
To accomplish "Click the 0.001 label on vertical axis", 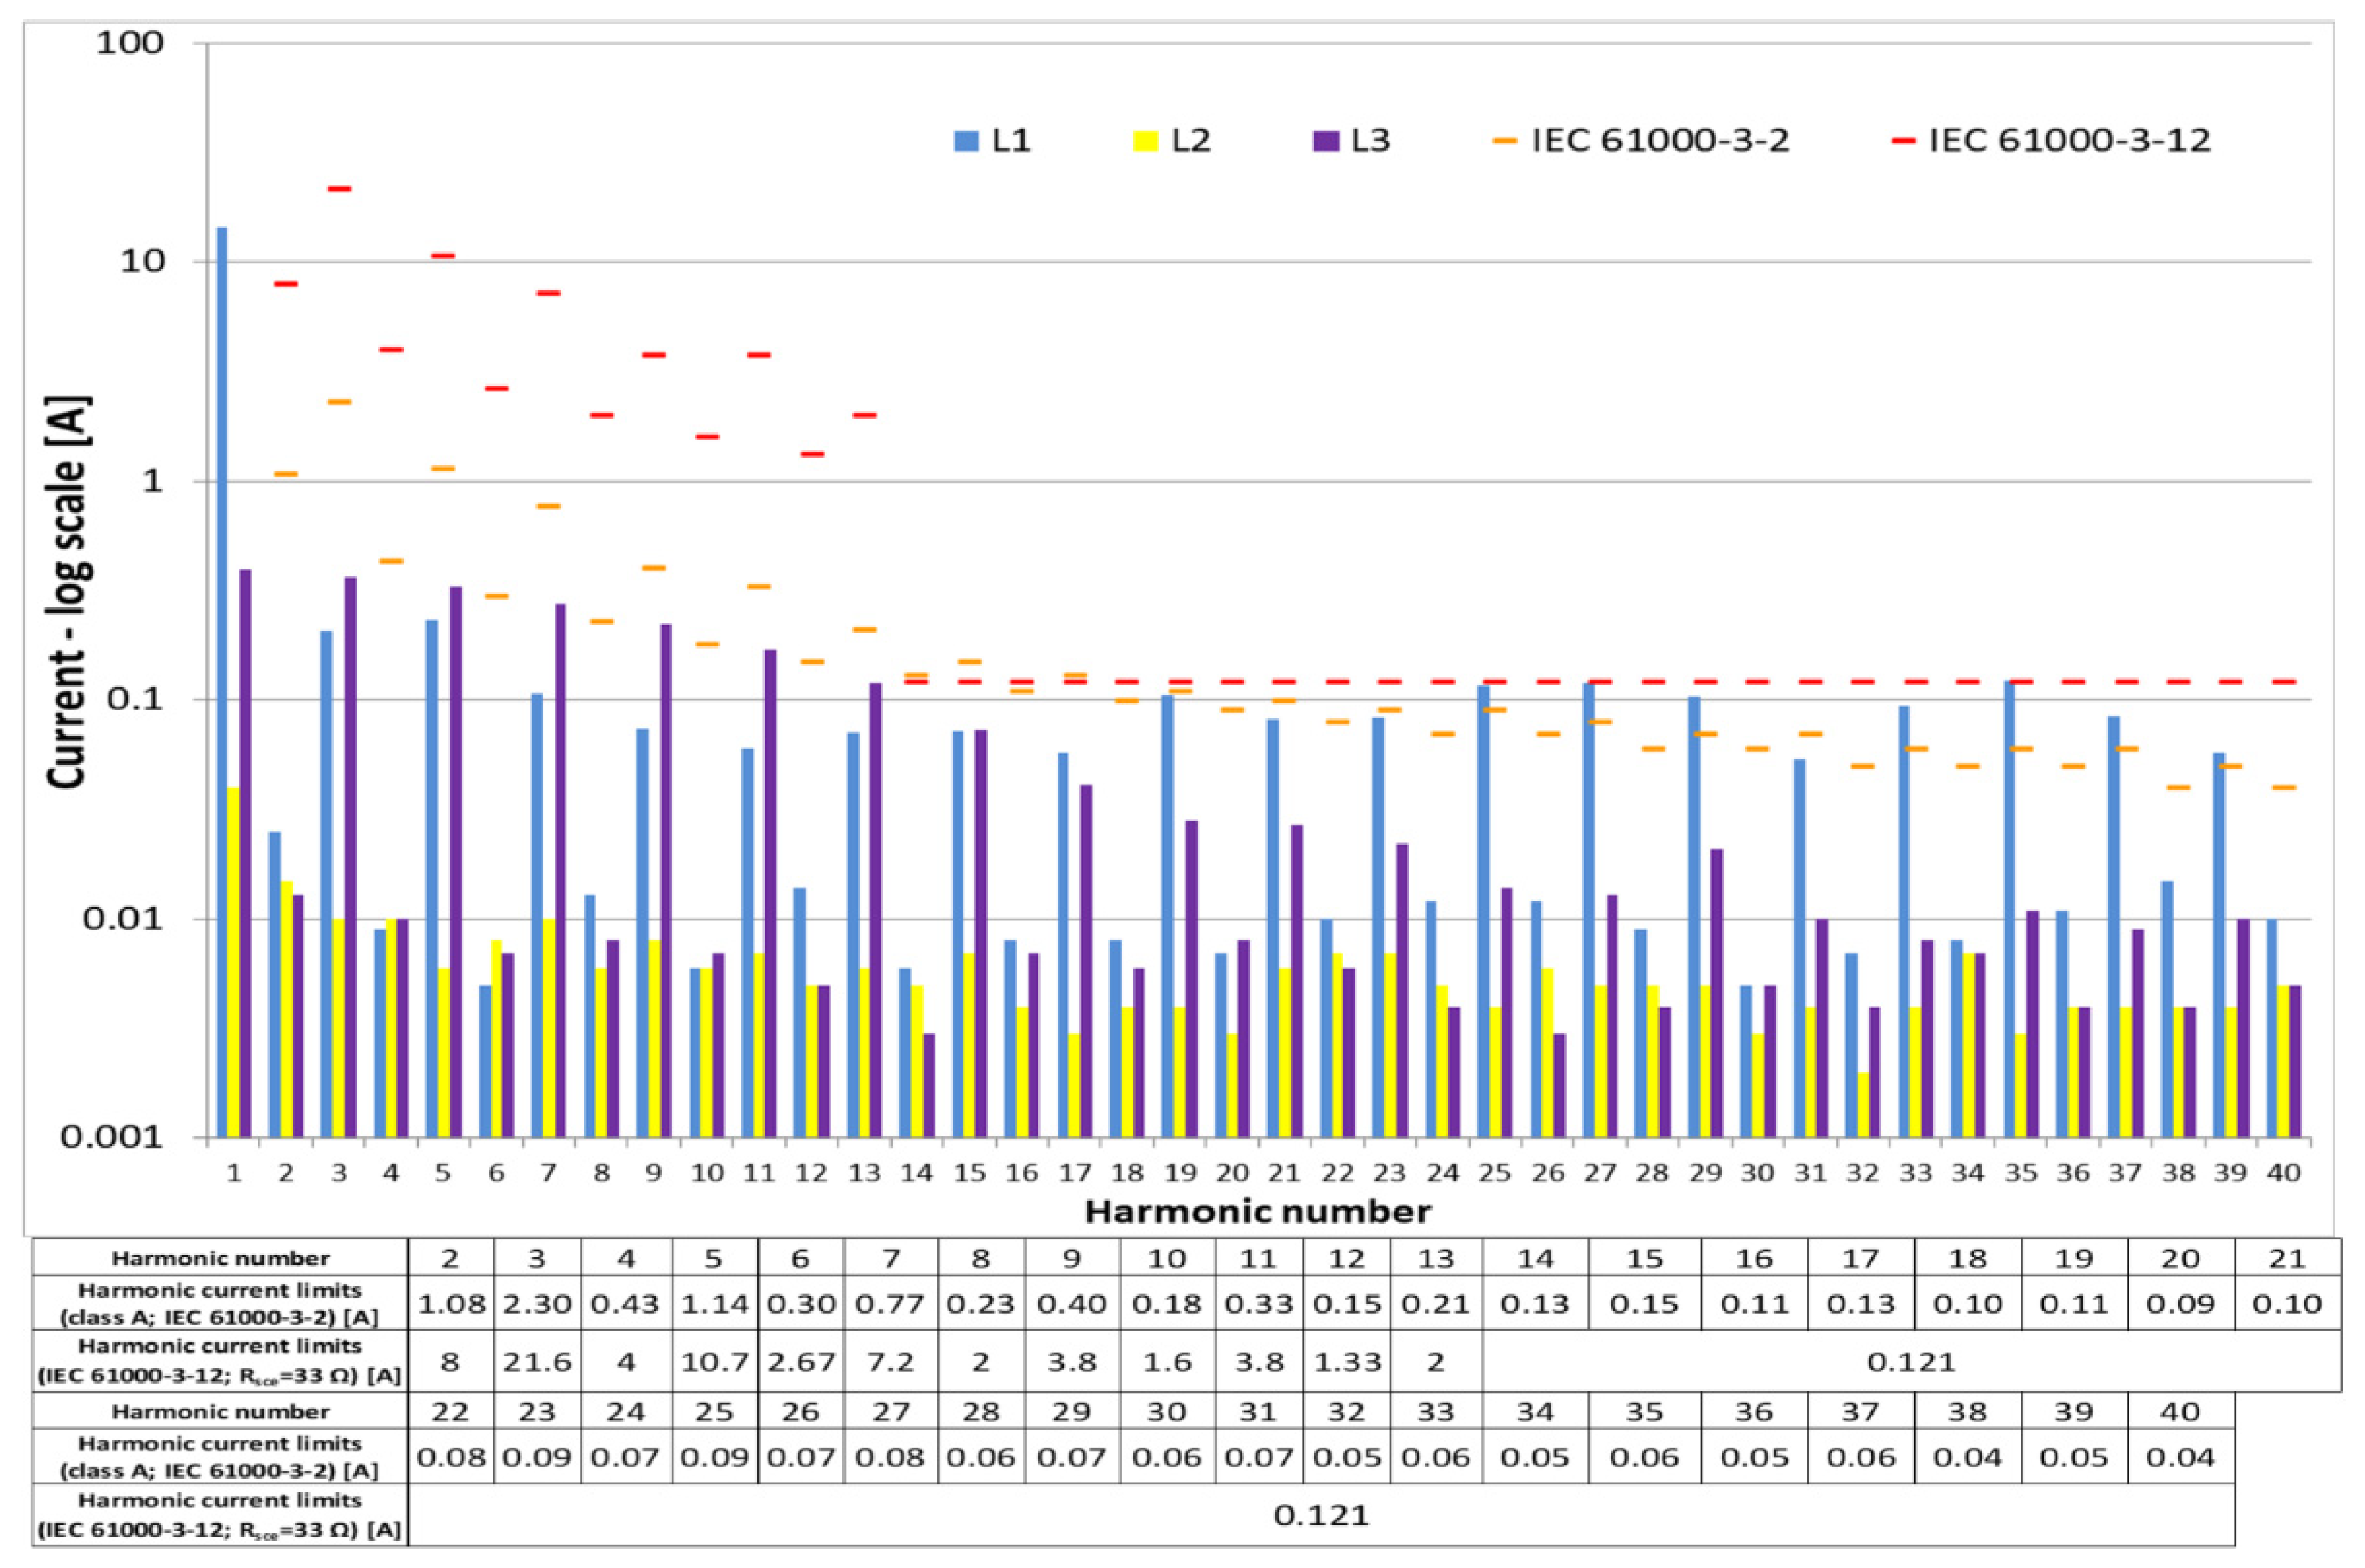I will click(x=111, y=1137).
